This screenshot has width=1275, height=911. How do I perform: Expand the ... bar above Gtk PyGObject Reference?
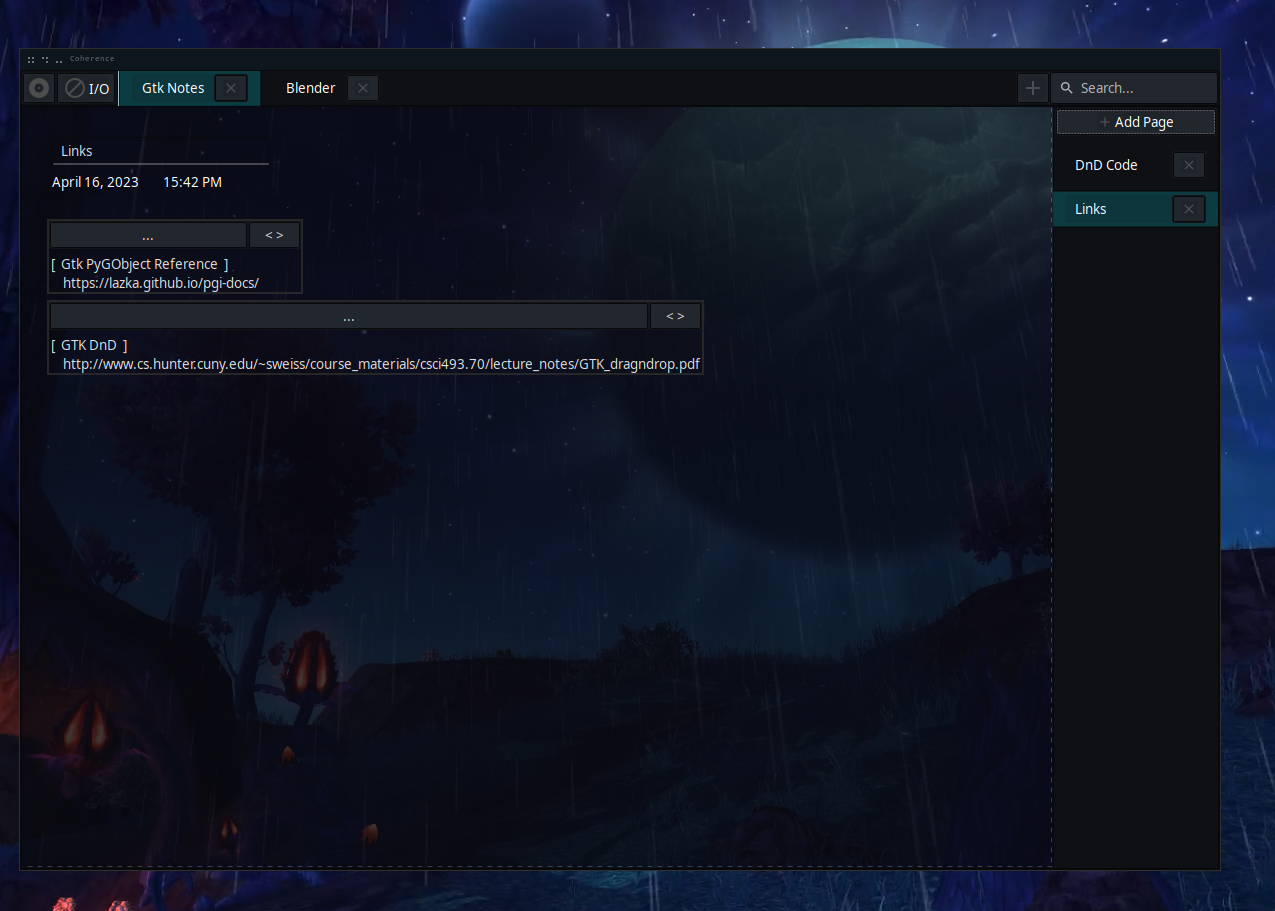click(x=148, y=236)
